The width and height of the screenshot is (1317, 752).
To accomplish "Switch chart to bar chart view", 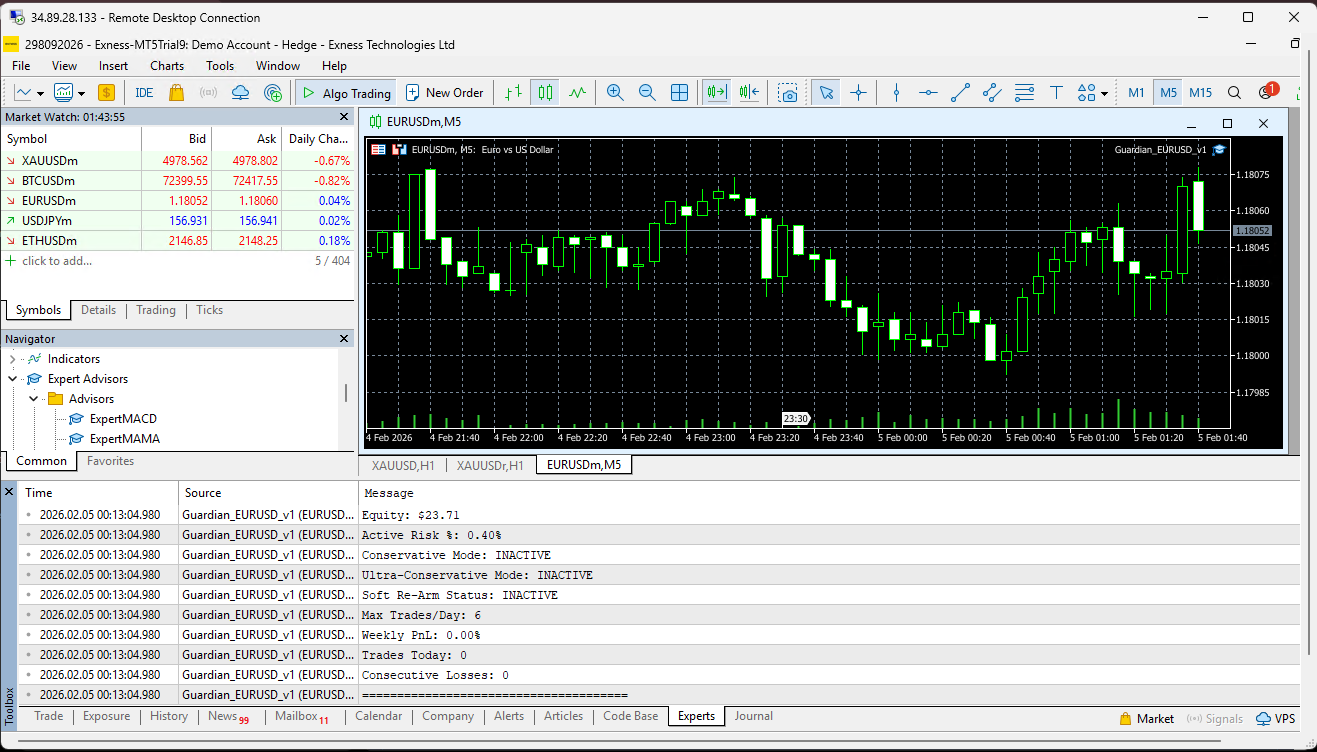I will [x=513, y=92].
